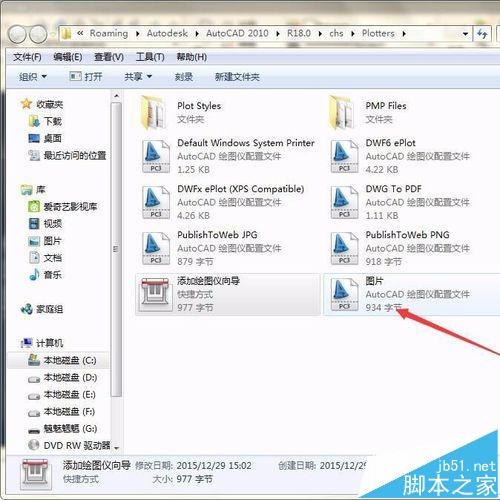Navigate to R18.0 in the breadcrumb
The height and width of the screenshot is (500, 500).
(299, 33)
